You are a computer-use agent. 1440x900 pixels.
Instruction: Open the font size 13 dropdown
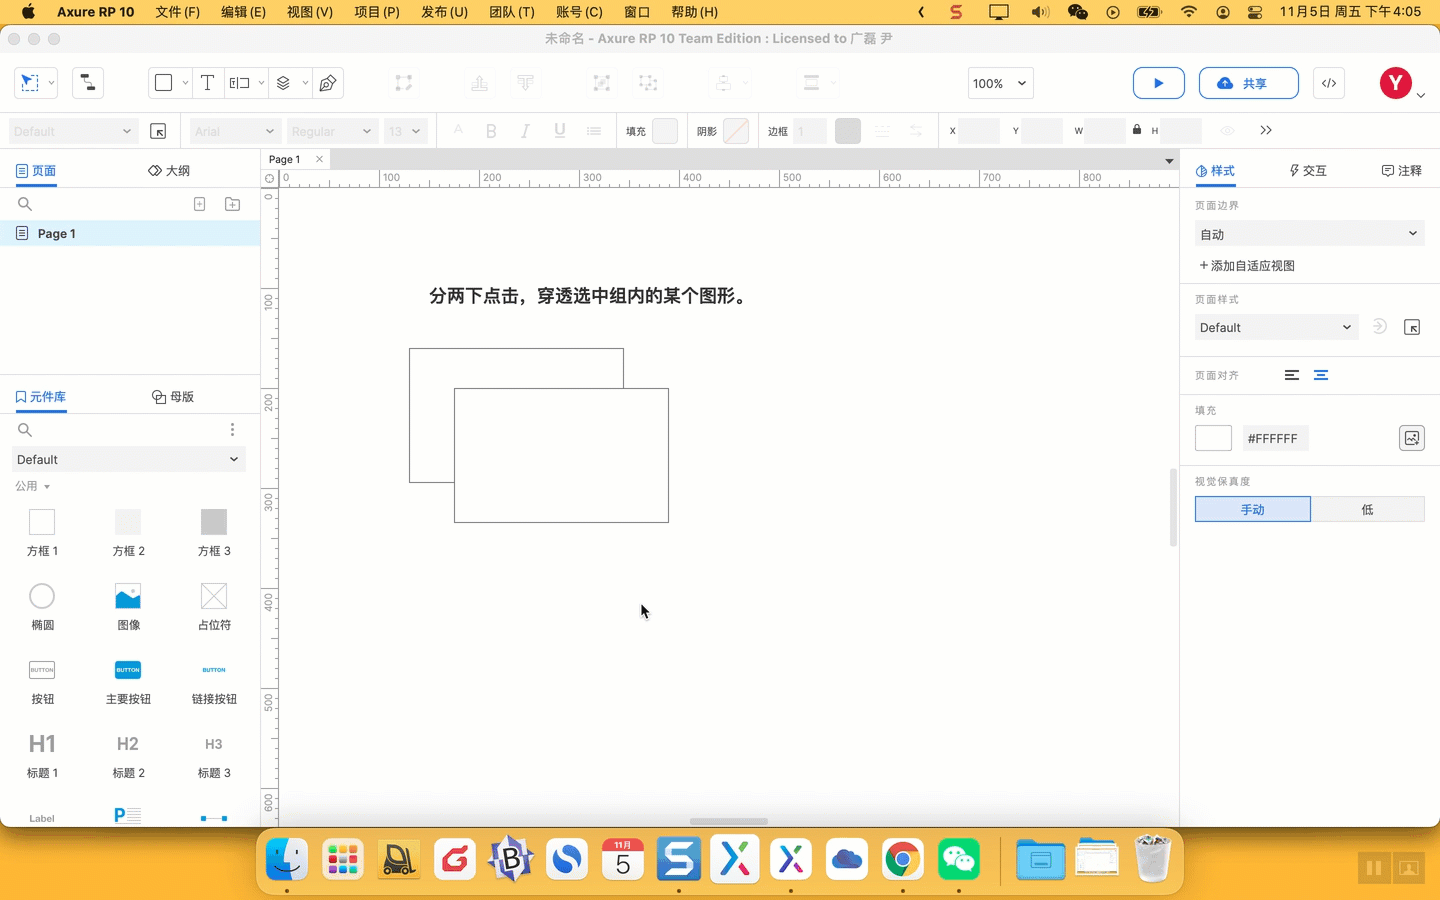(405, 131)
